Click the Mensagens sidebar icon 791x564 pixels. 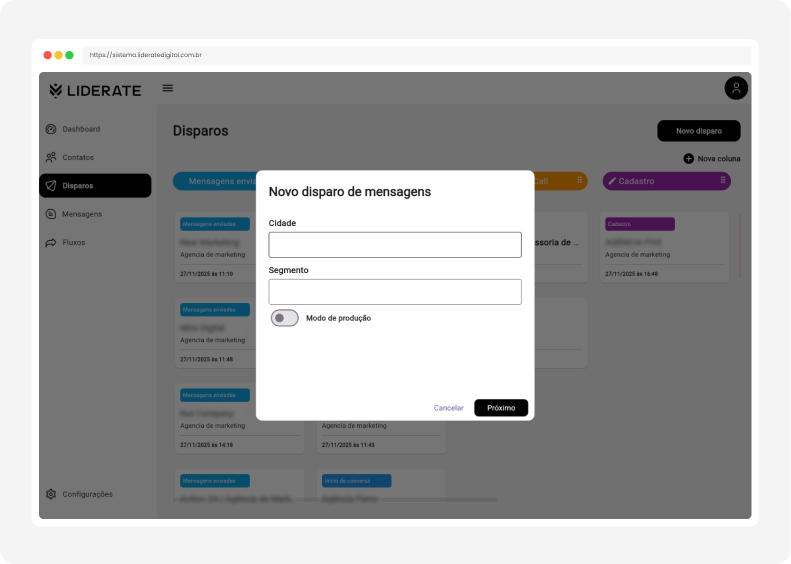point(51,214)
